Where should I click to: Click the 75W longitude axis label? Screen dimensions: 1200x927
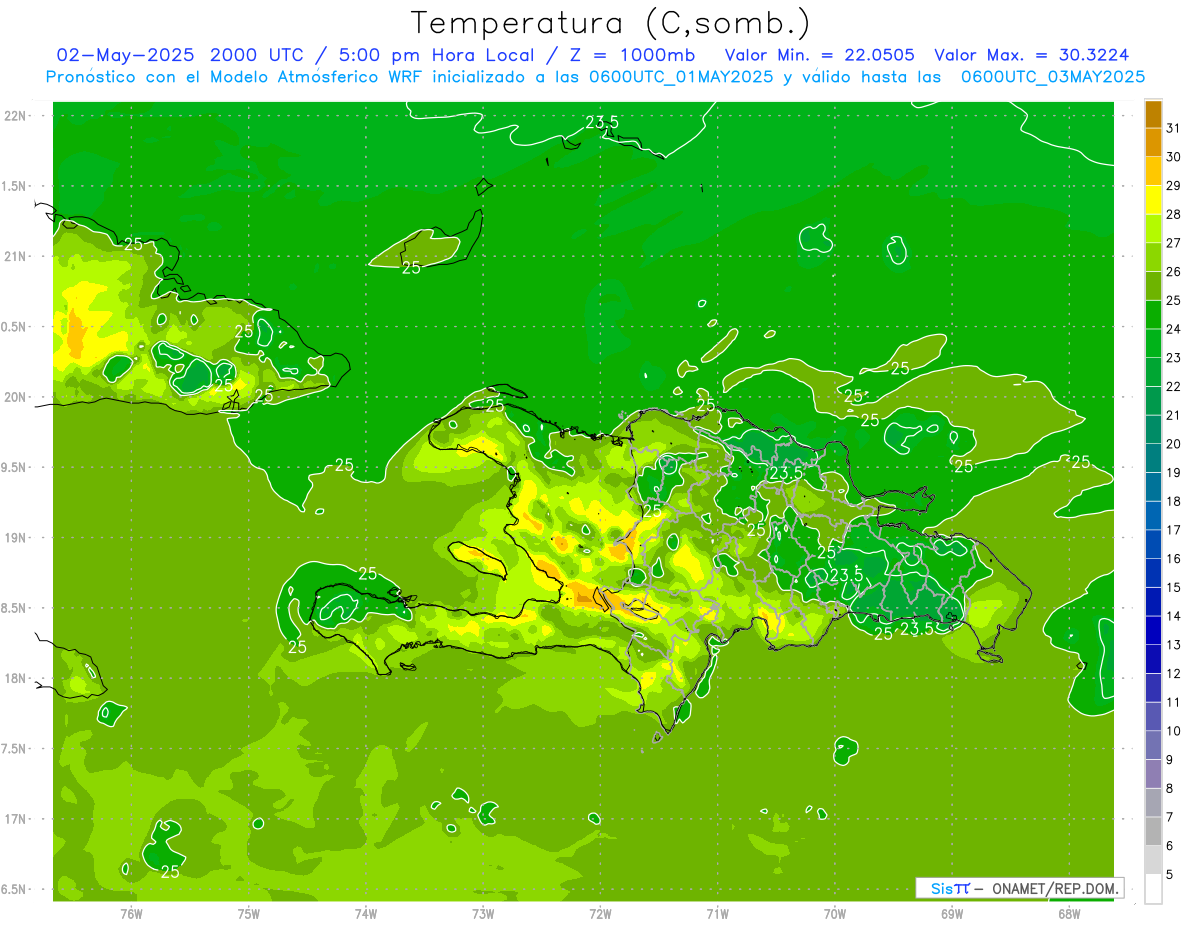(248, 914)
